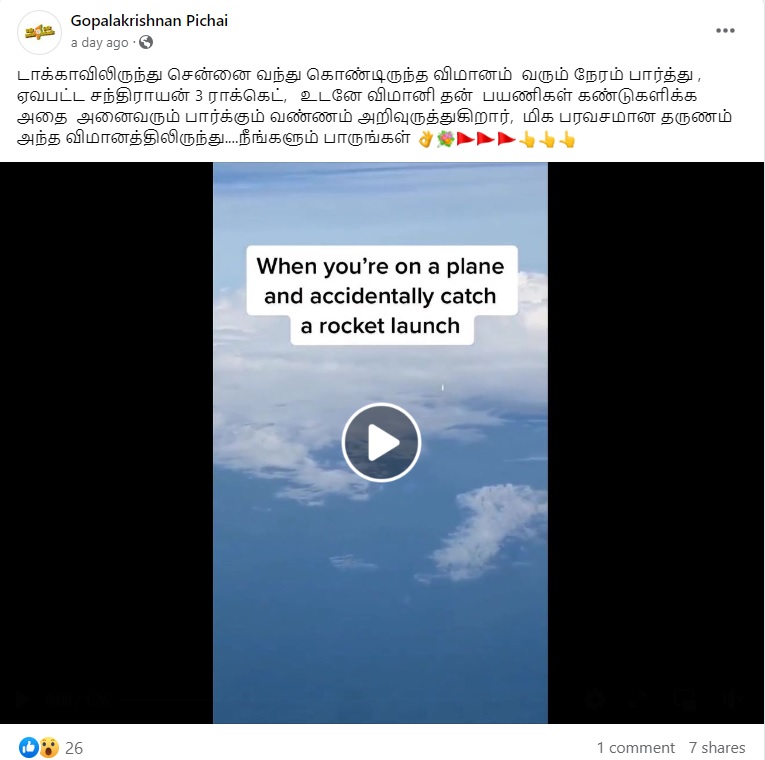
Task: View the '7 shares' list
Action: coord(717,747)
